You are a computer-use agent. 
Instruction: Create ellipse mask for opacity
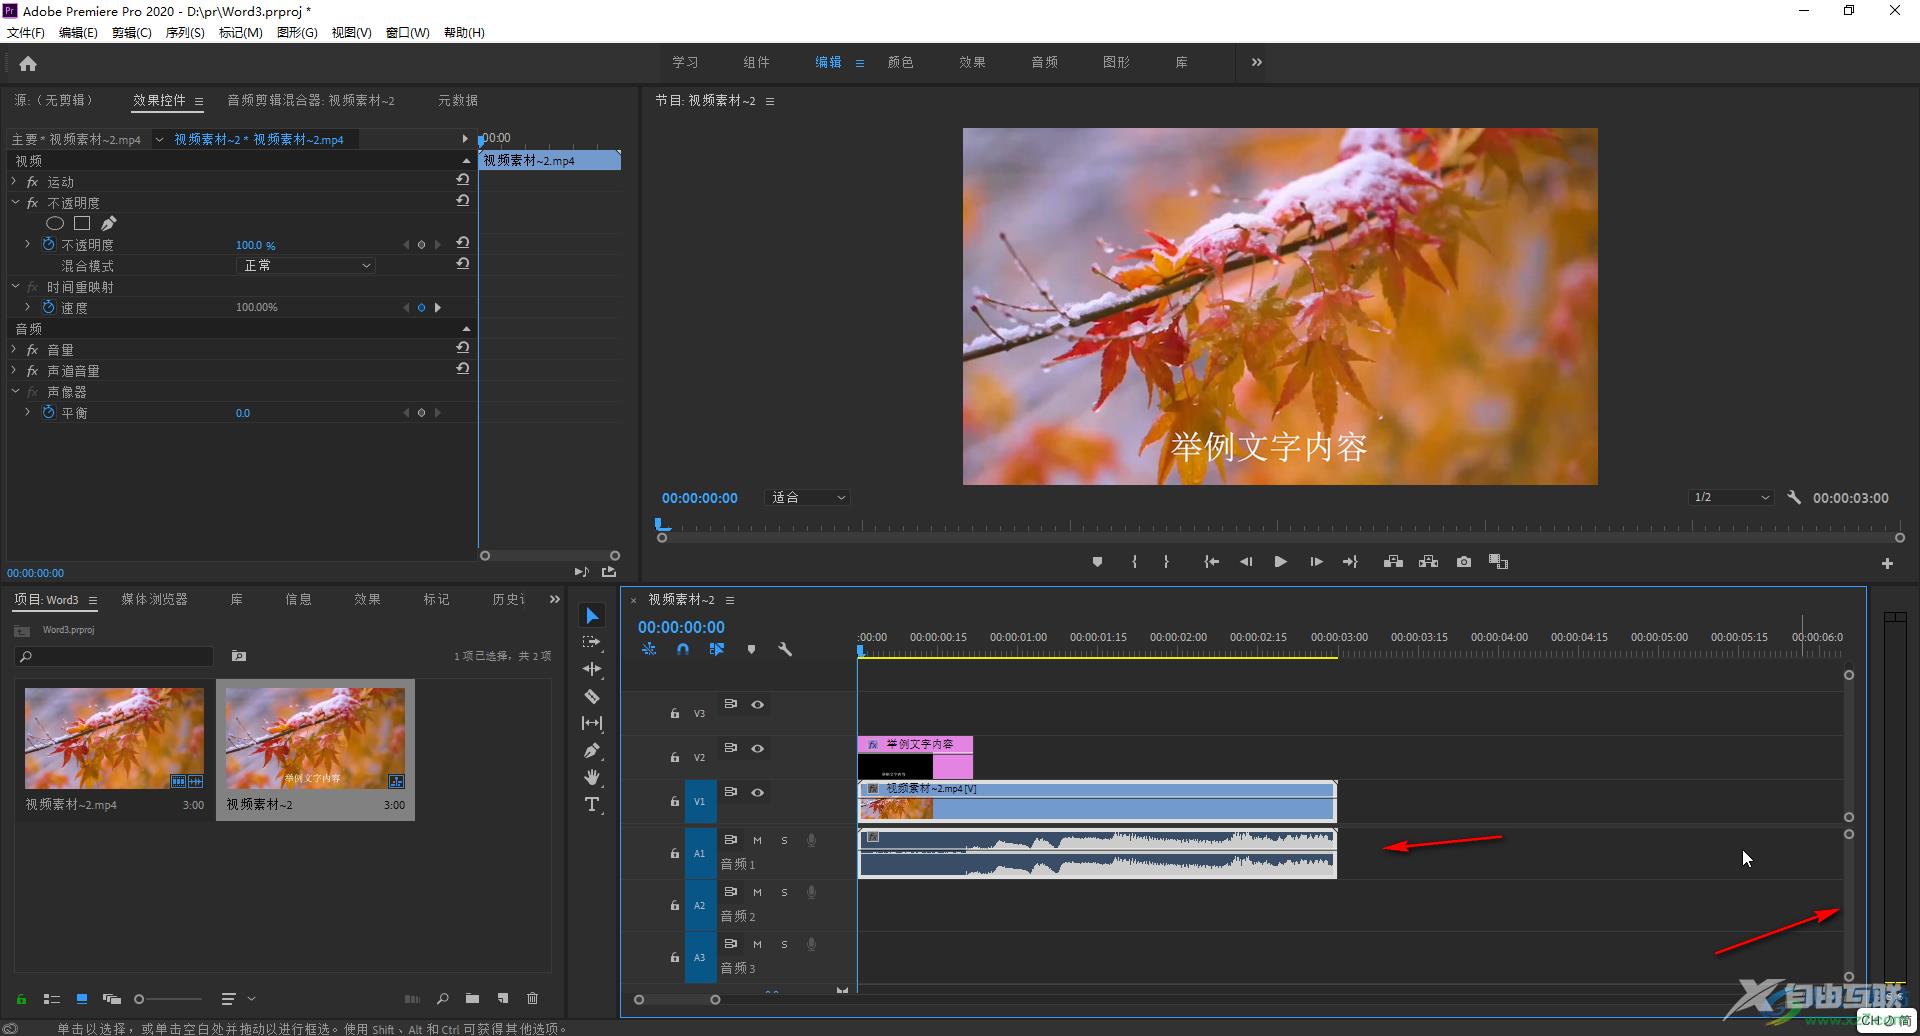point(55,223)
